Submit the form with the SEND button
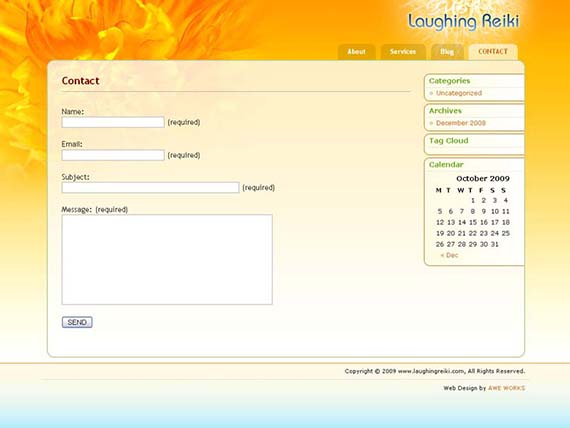The image size is (570, 428). point(77,322)
